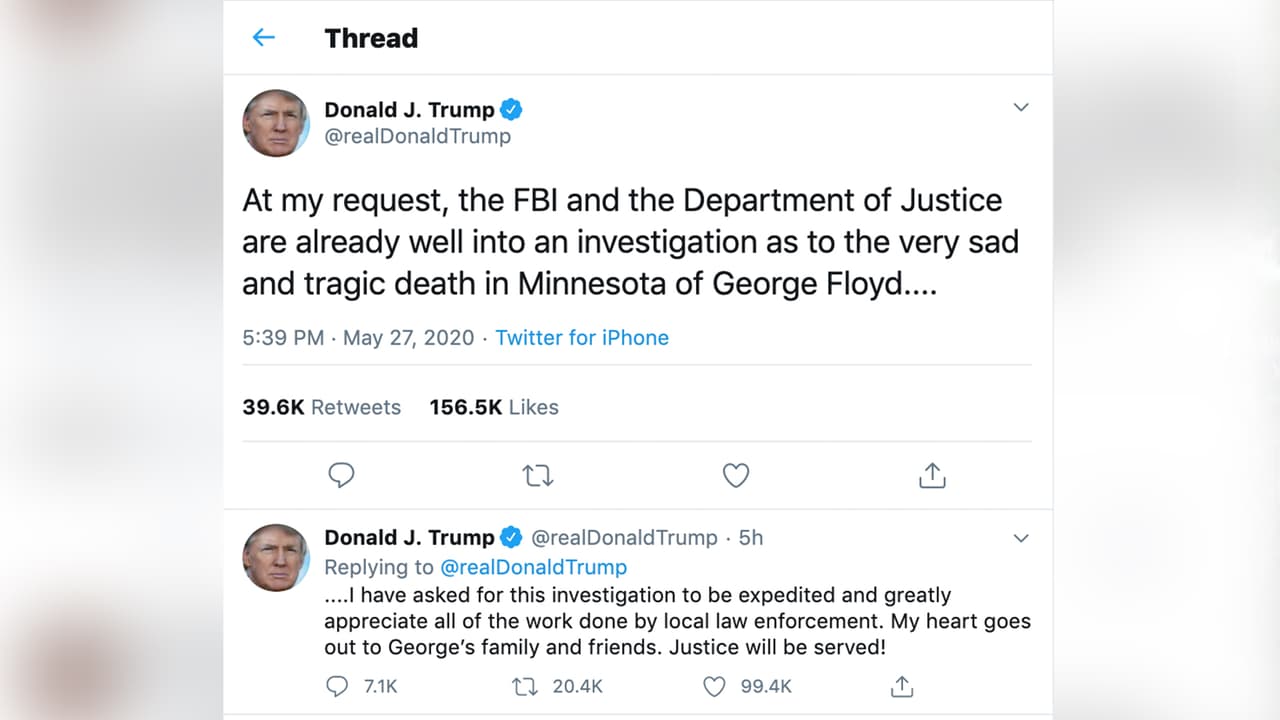Like the main tweet

click(x=736, y=475)
